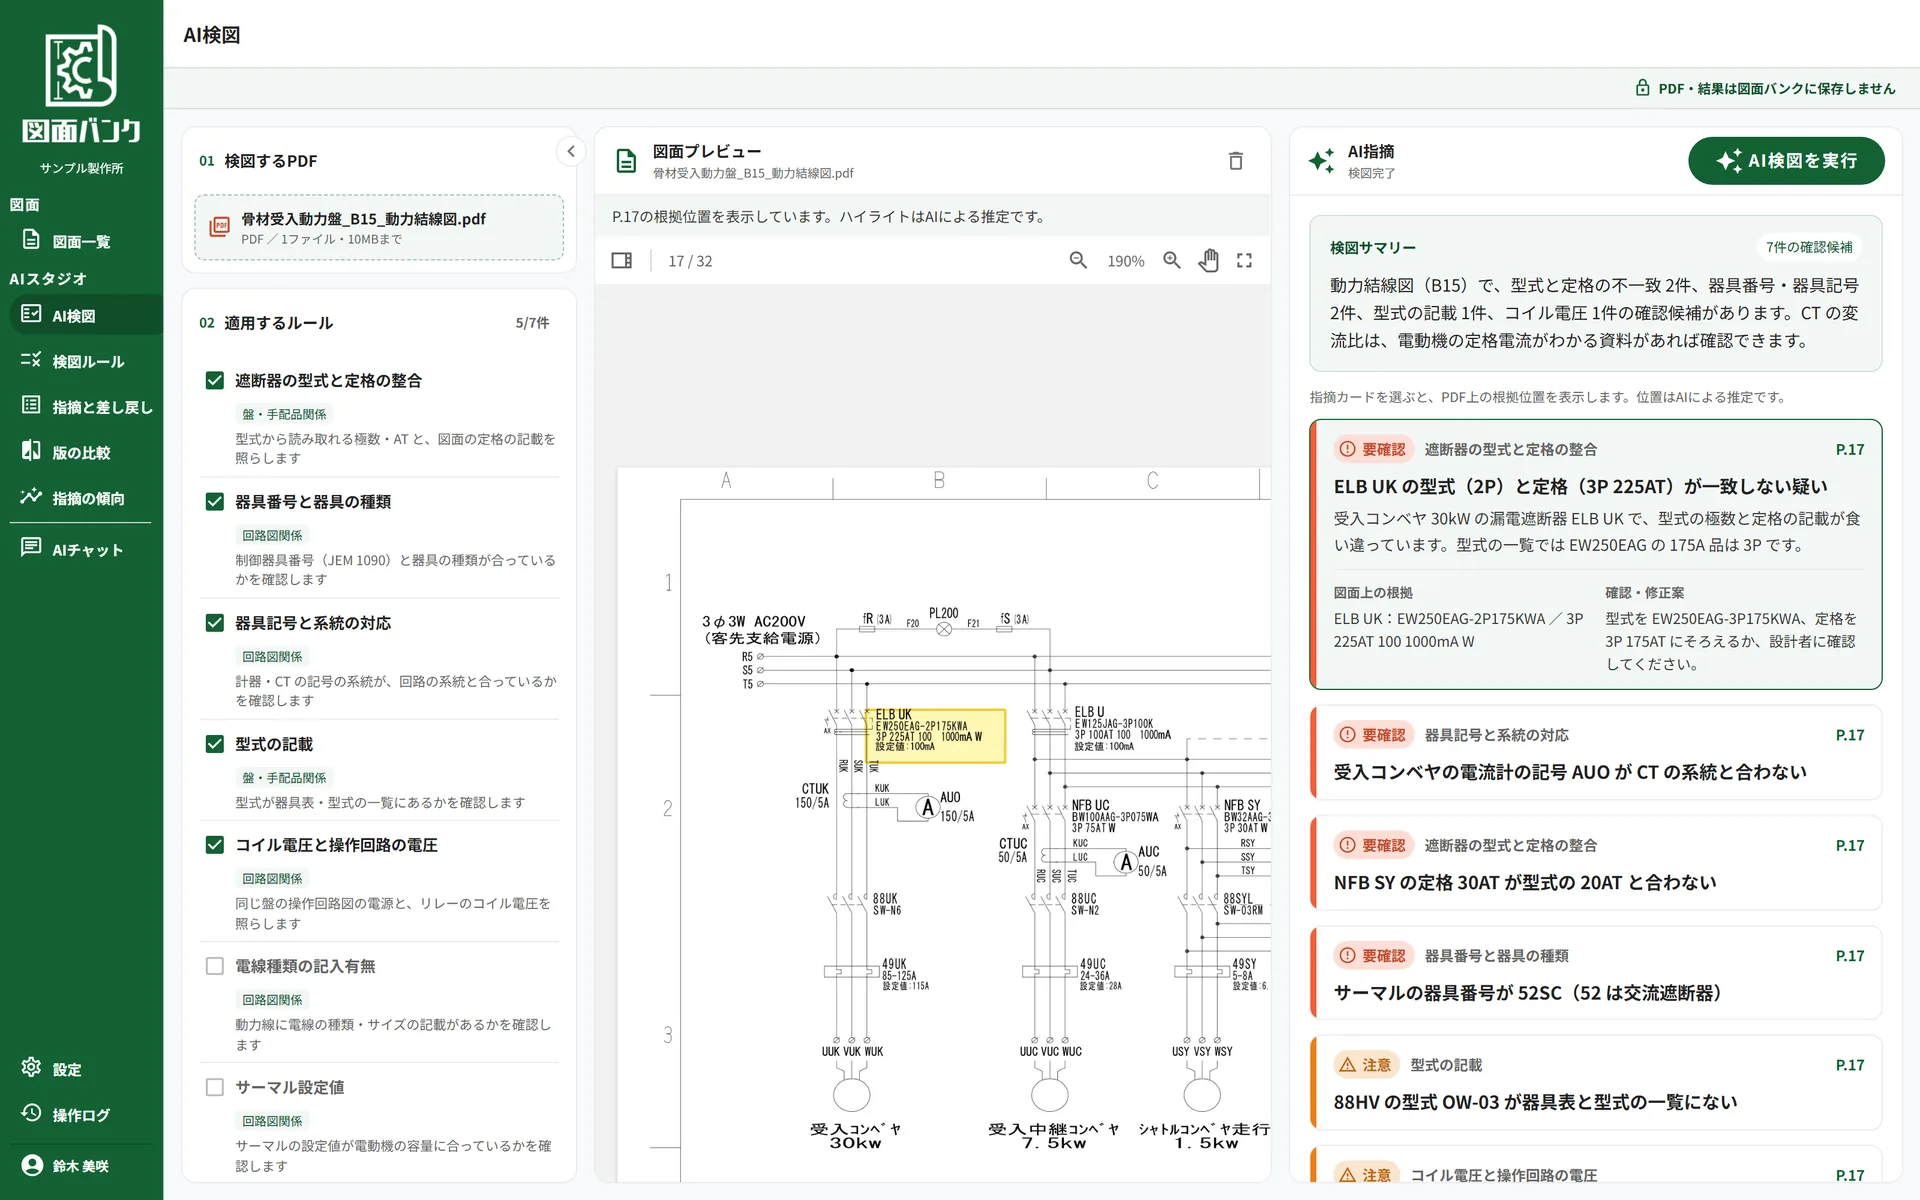Open finding 受入コンベヤの電流計の記号 AUO

[x=1596, y=753]
